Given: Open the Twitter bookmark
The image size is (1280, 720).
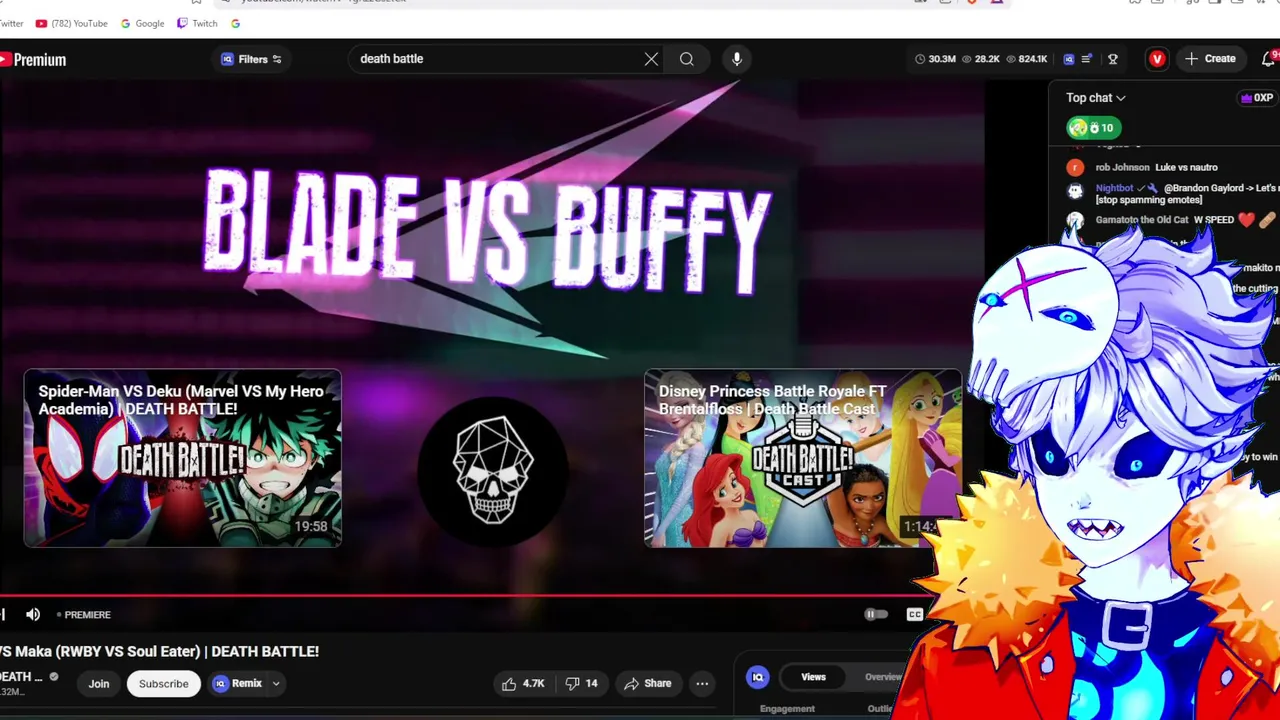Looking at the screenshot, I should coord(11,23).
